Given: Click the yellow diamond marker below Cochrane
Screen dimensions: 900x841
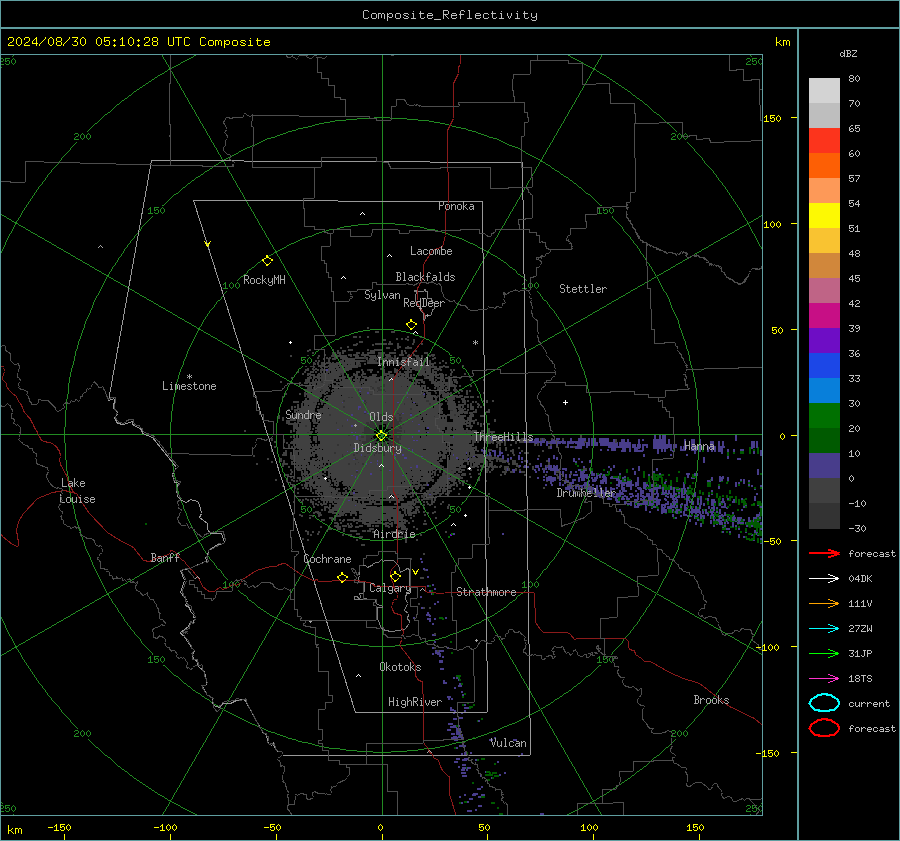Looking at the screenshot, I should point(342,577).
